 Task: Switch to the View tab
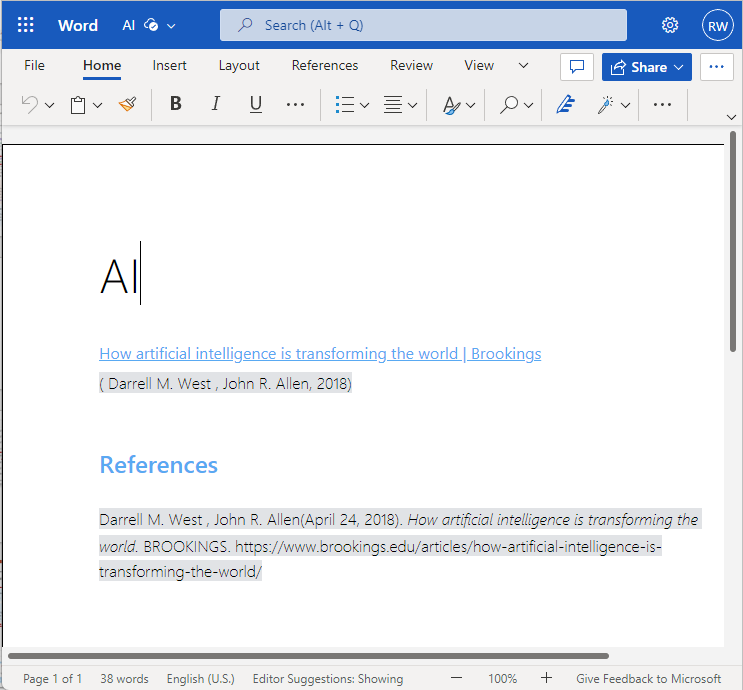click(479, 65)
